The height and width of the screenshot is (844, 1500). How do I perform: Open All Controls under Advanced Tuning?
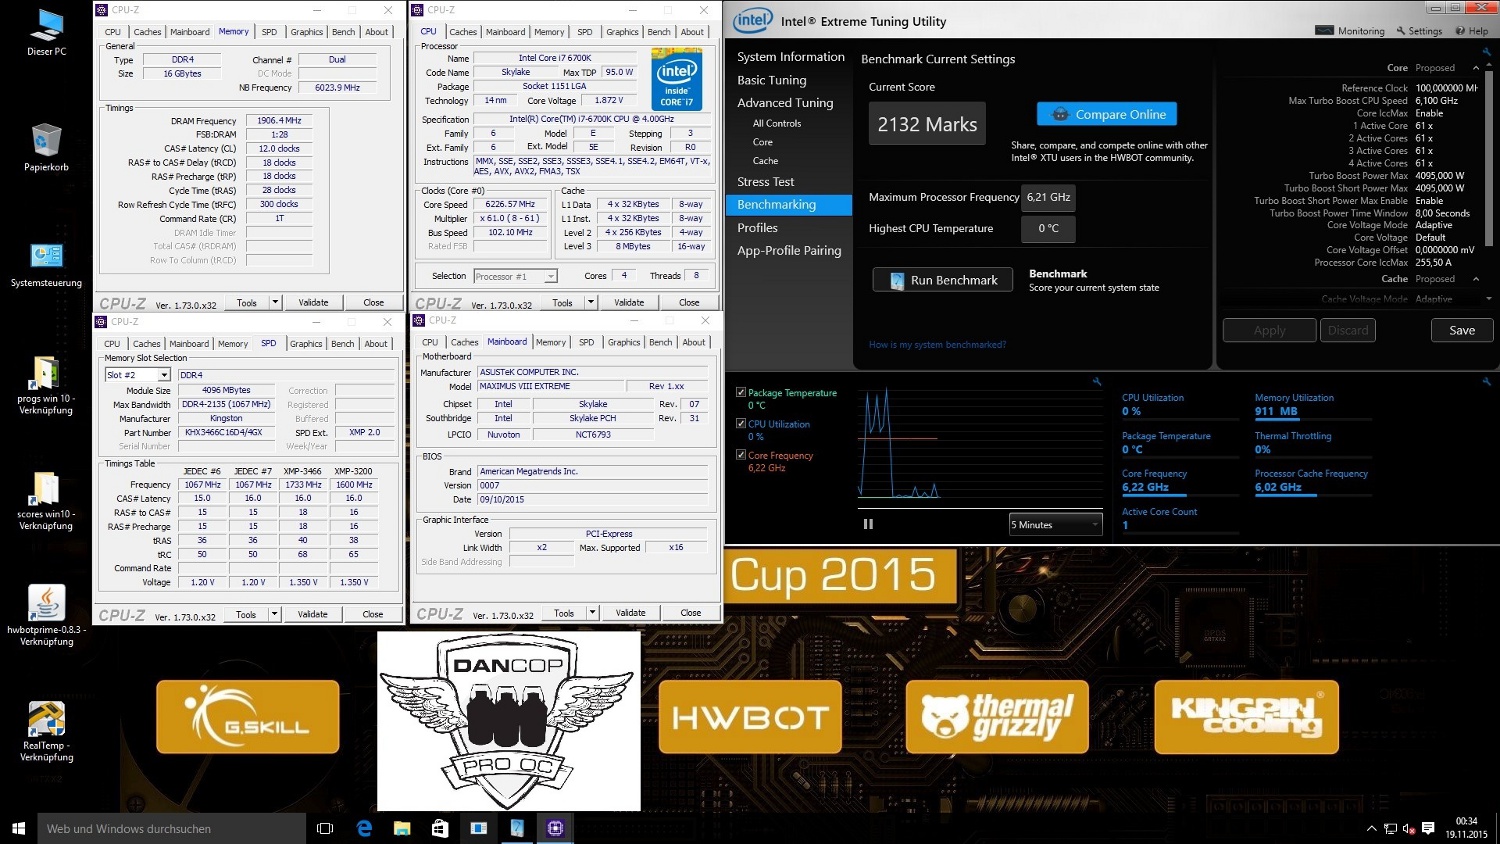click(x=777, y=124)
